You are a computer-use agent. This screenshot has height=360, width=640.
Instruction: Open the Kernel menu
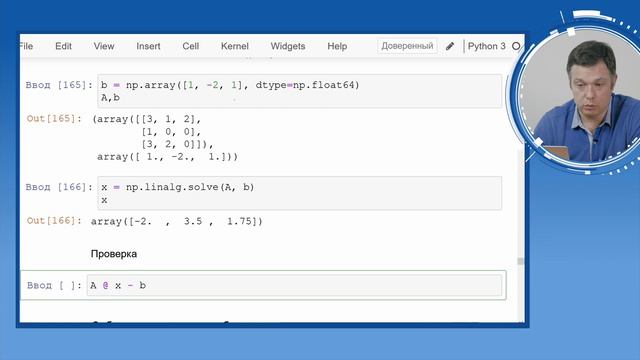coord(235,46)
